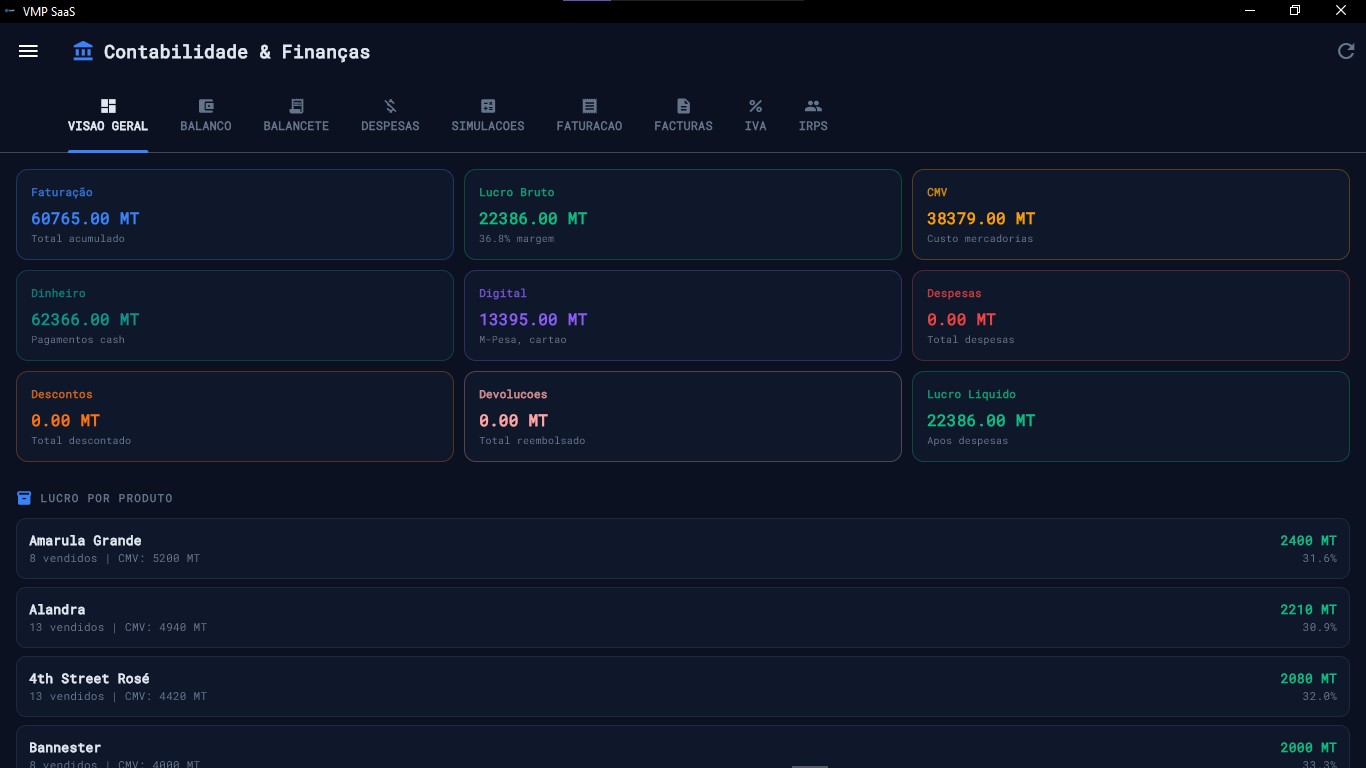Click the 2210 MT profit figure
This screenshot has width=1366, height=768.
(x=1308, y=609)
